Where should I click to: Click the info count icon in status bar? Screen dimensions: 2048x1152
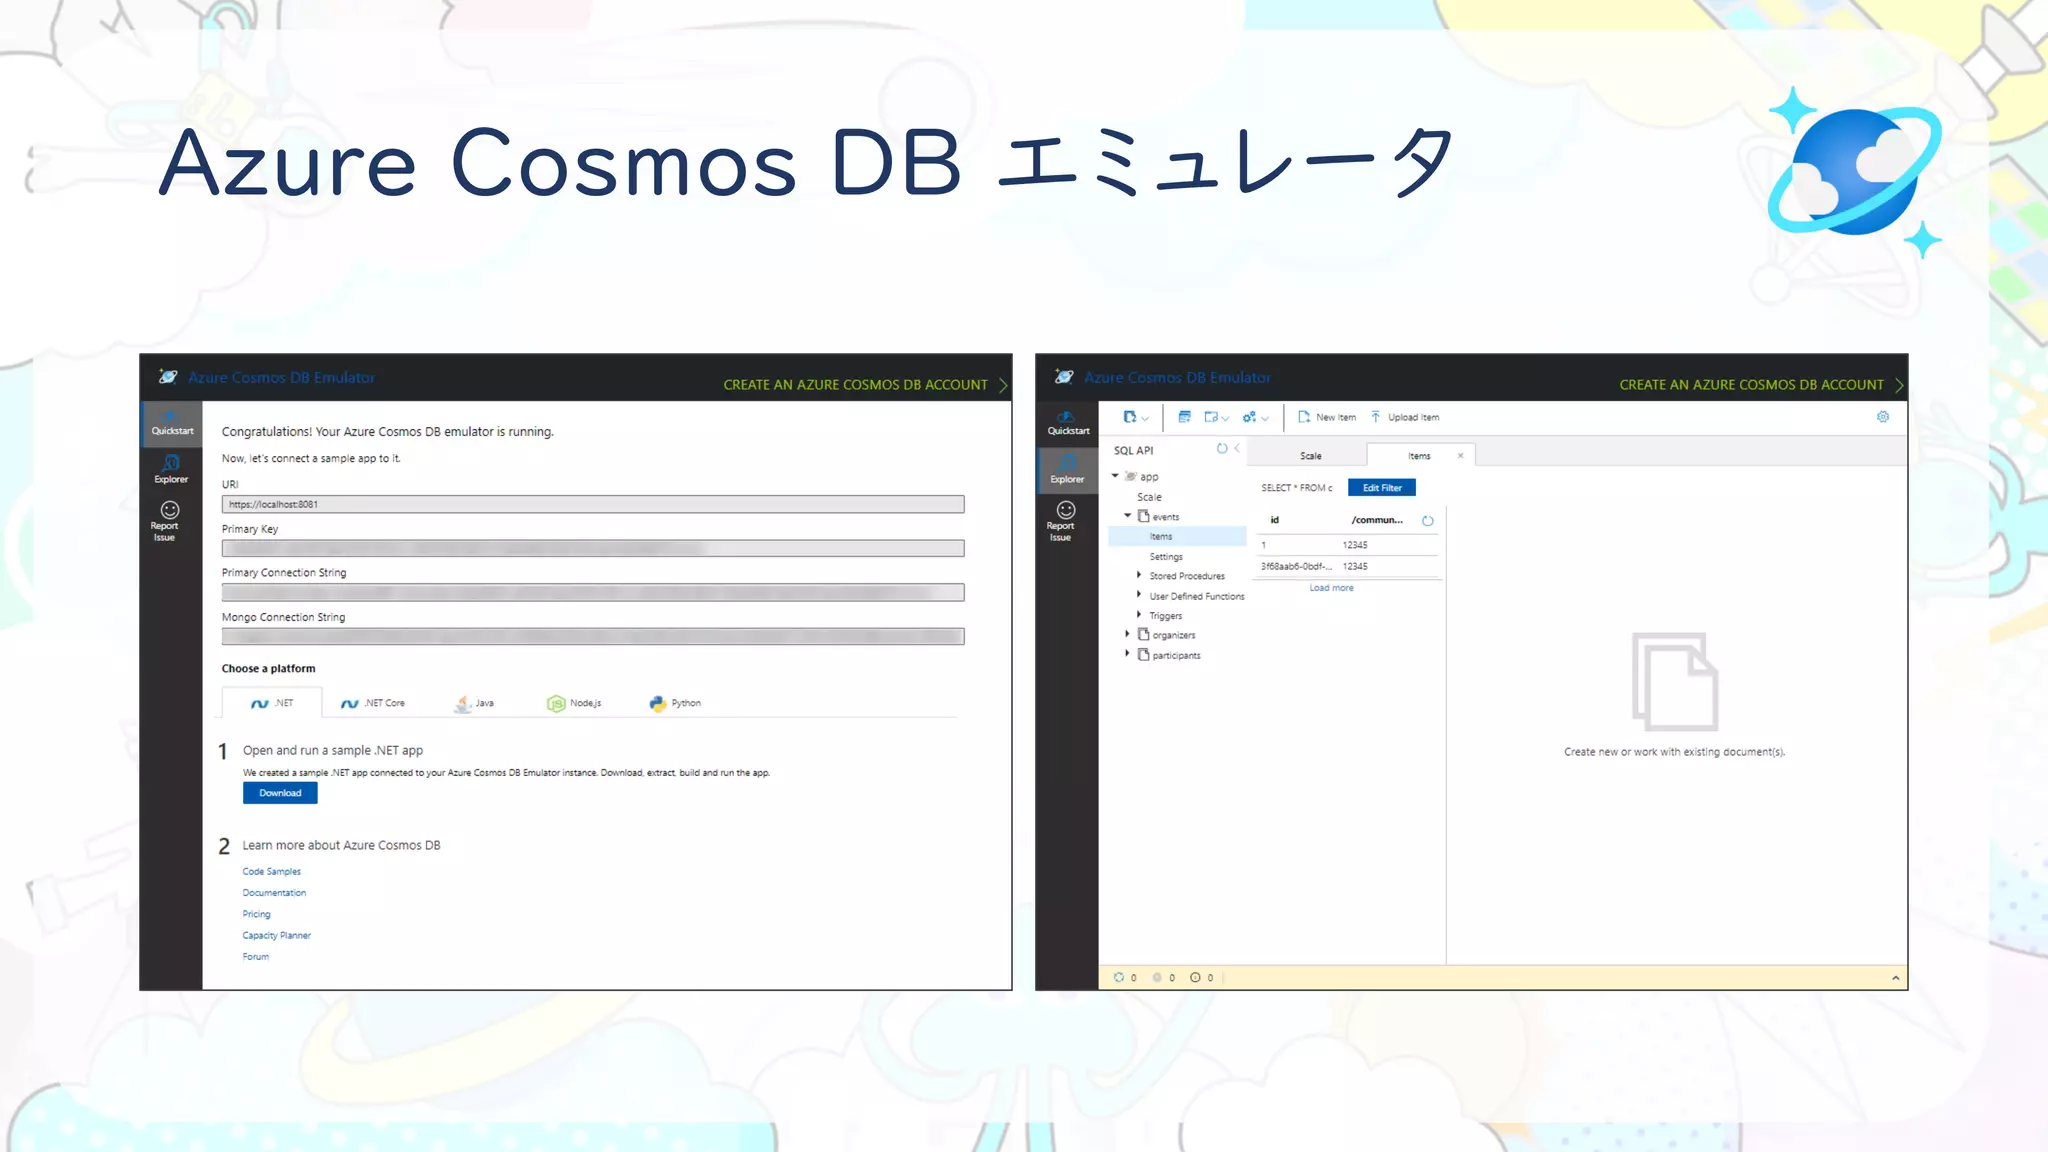(x=1195, y=978)
